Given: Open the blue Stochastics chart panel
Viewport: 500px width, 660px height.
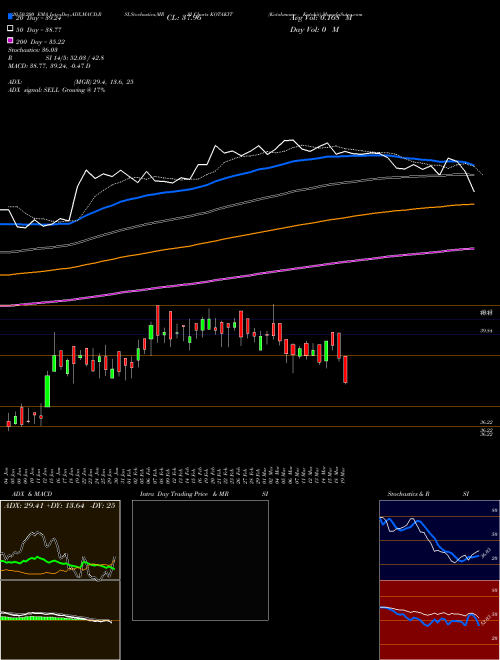Looking at the screenshot, I should pos(439,540).
